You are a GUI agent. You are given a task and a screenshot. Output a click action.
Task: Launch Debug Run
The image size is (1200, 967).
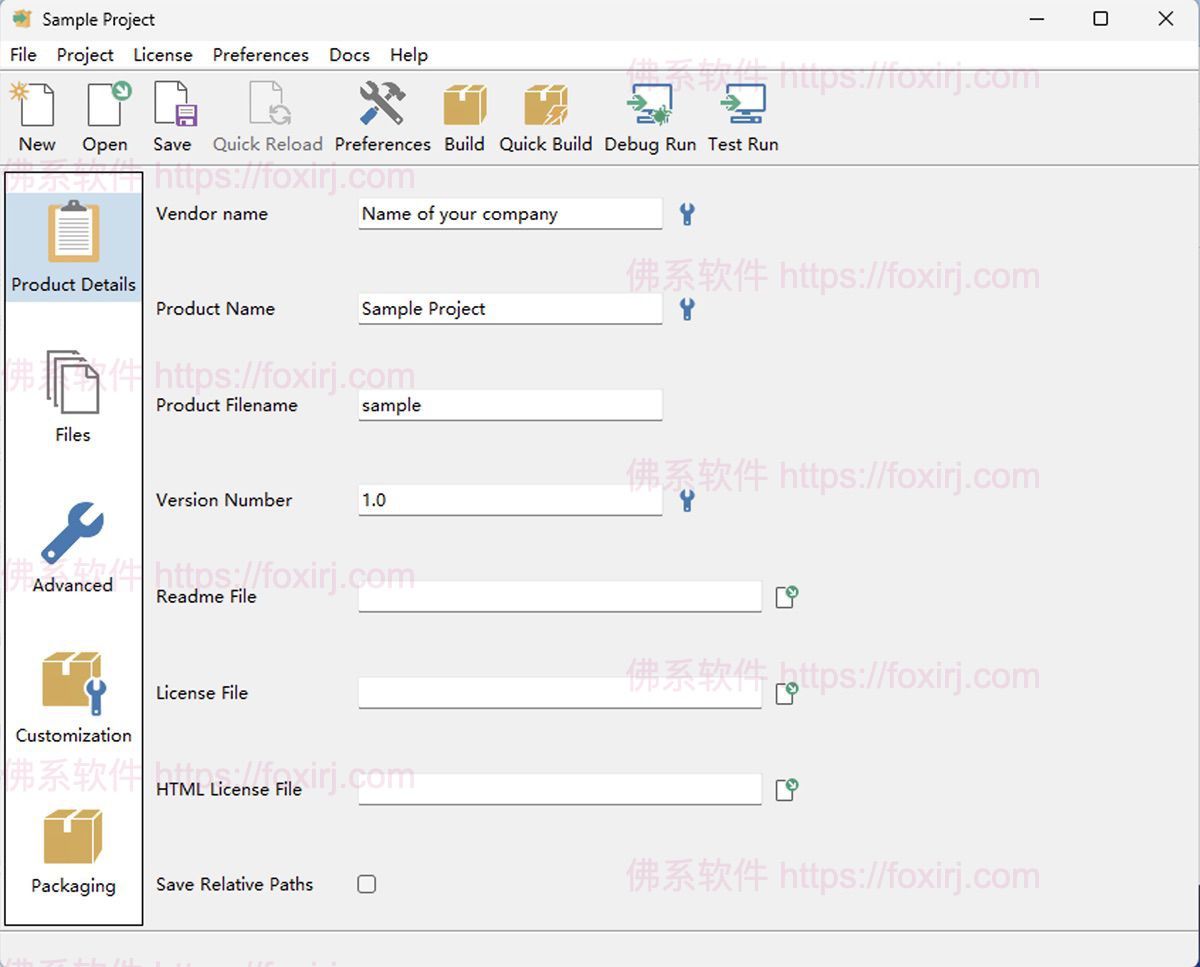649,110
